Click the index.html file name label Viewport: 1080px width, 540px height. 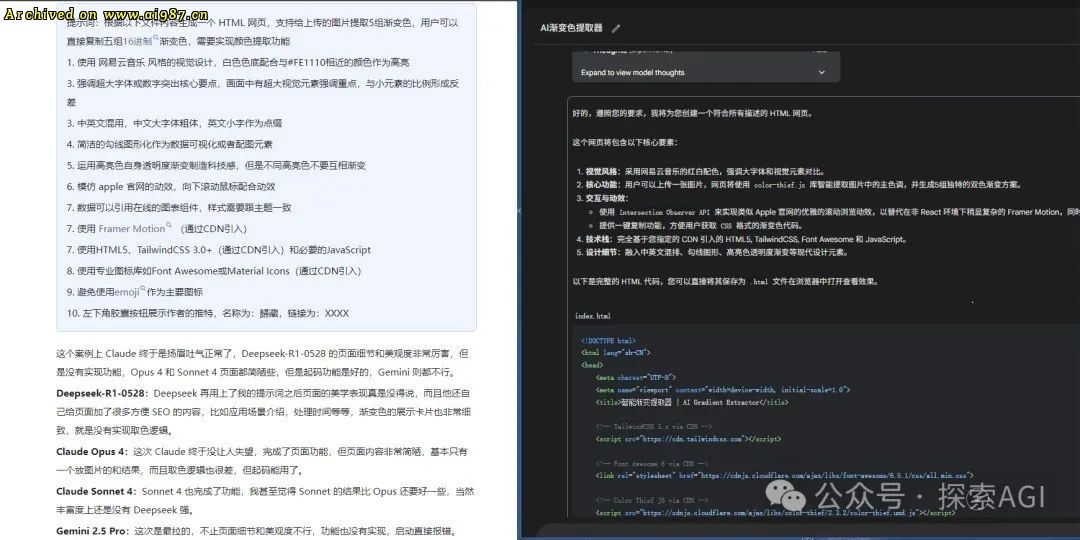click(592, 316)
